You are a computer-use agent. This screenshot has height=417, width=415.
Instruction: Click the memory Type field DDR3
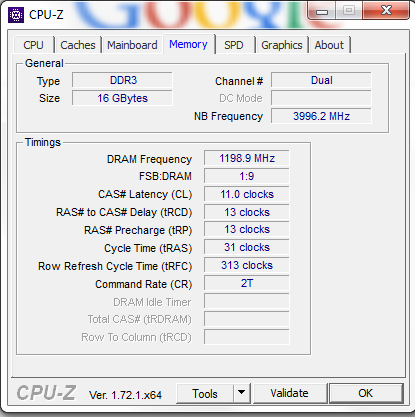point(122,80)
